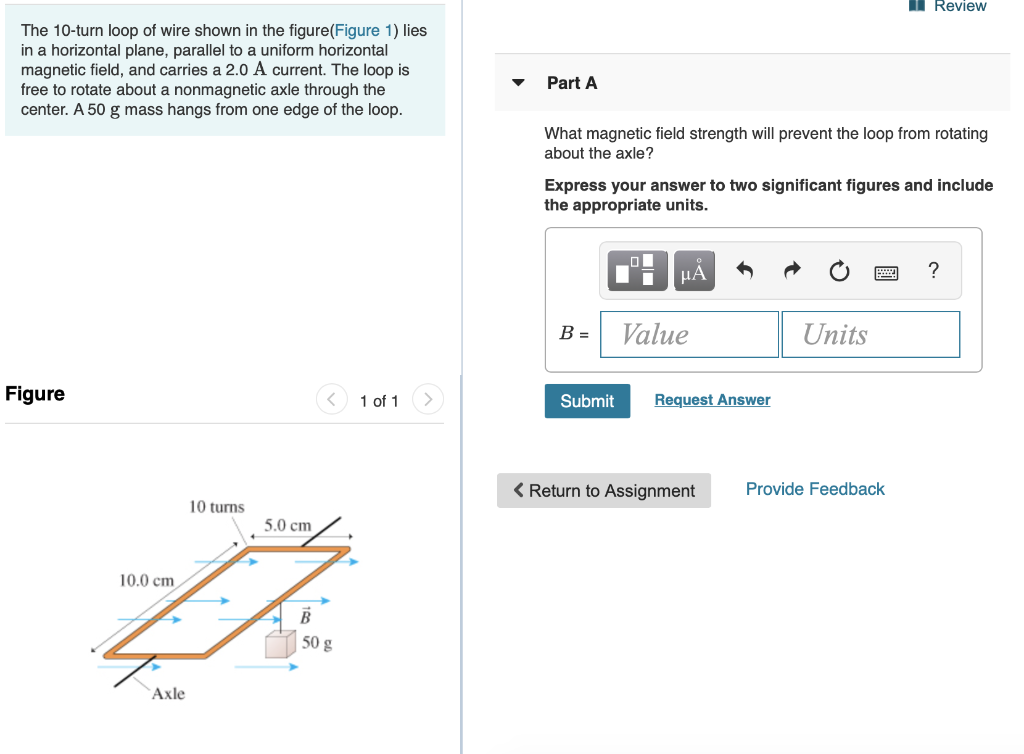
Task: Open the Request Answer link
Action: [712, 399]
